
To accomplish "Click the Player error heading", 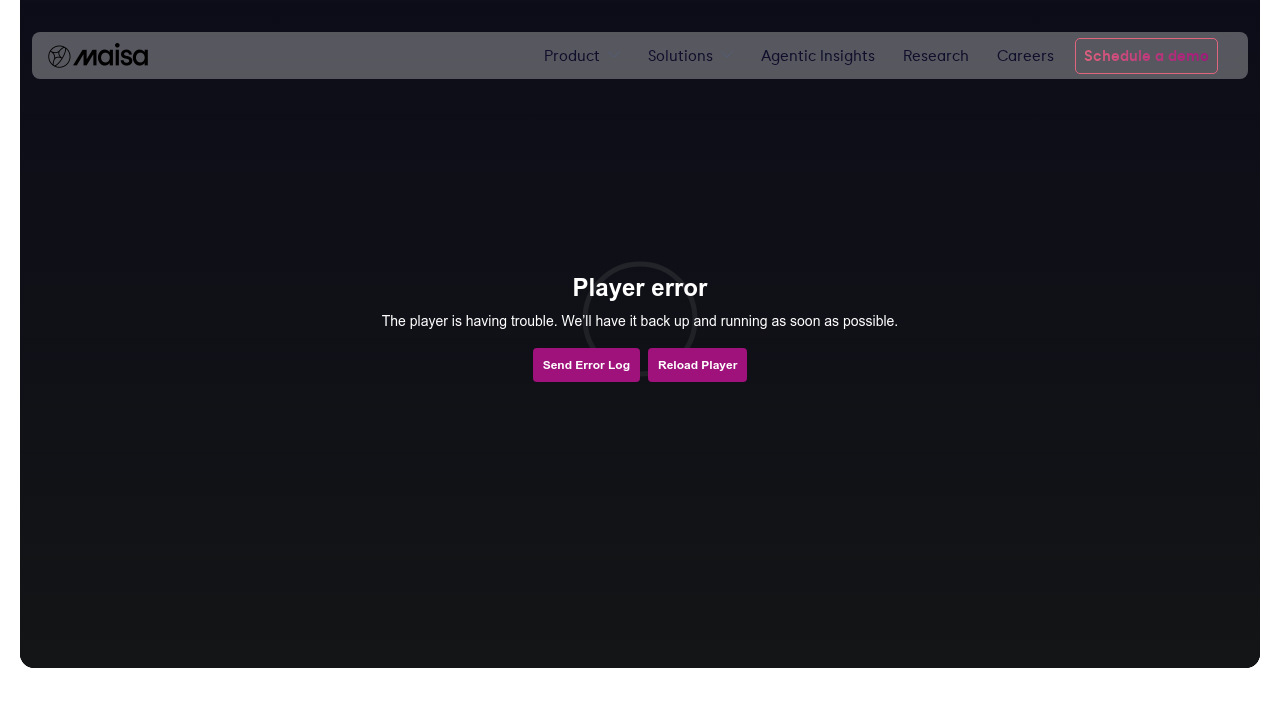I will click(639, 288).
